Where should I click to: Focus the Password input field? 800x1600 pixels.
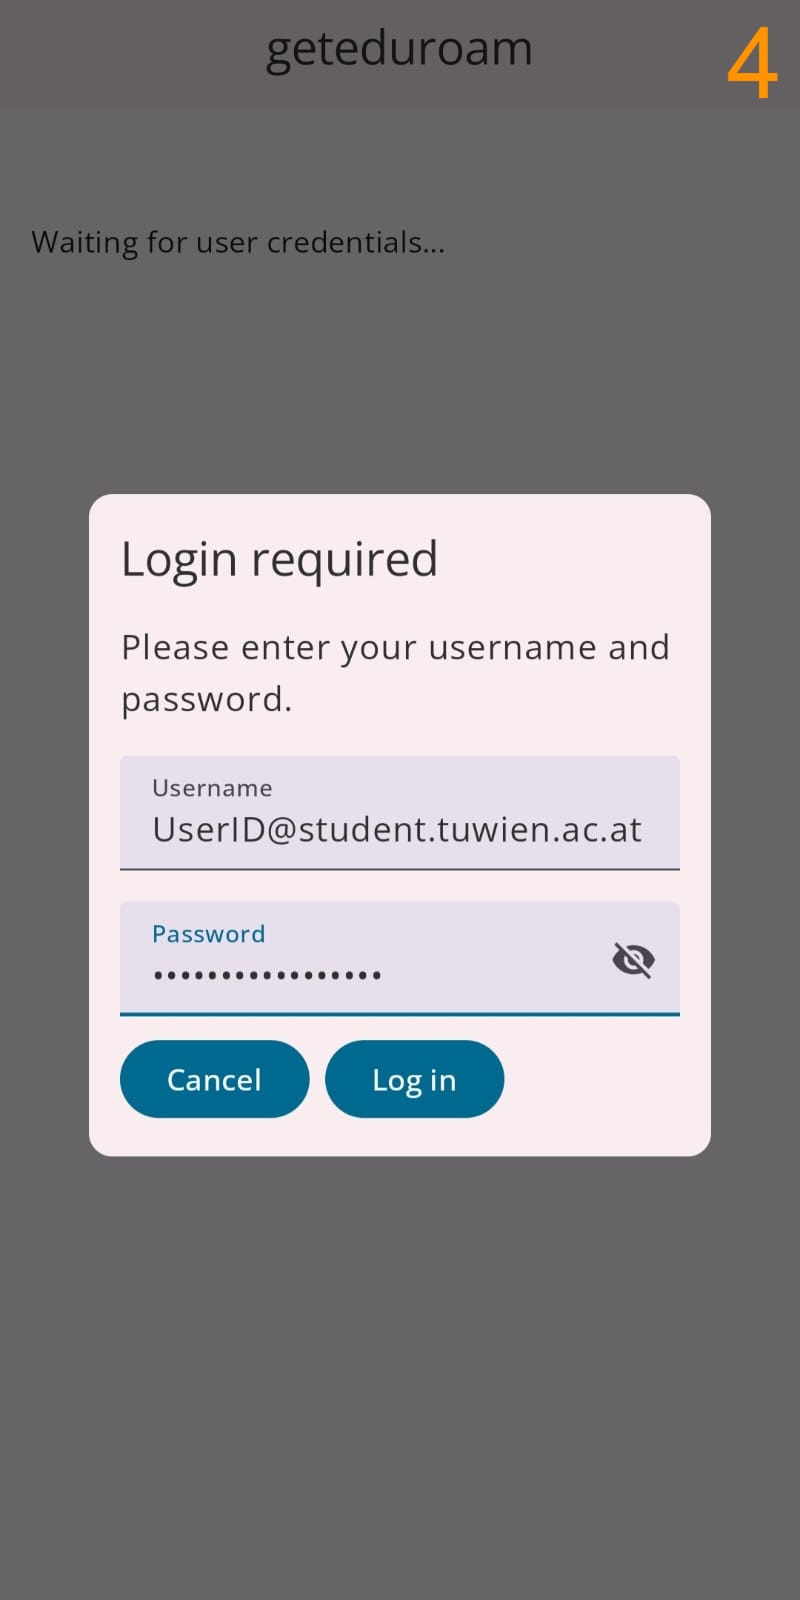(x=400, y=959)
